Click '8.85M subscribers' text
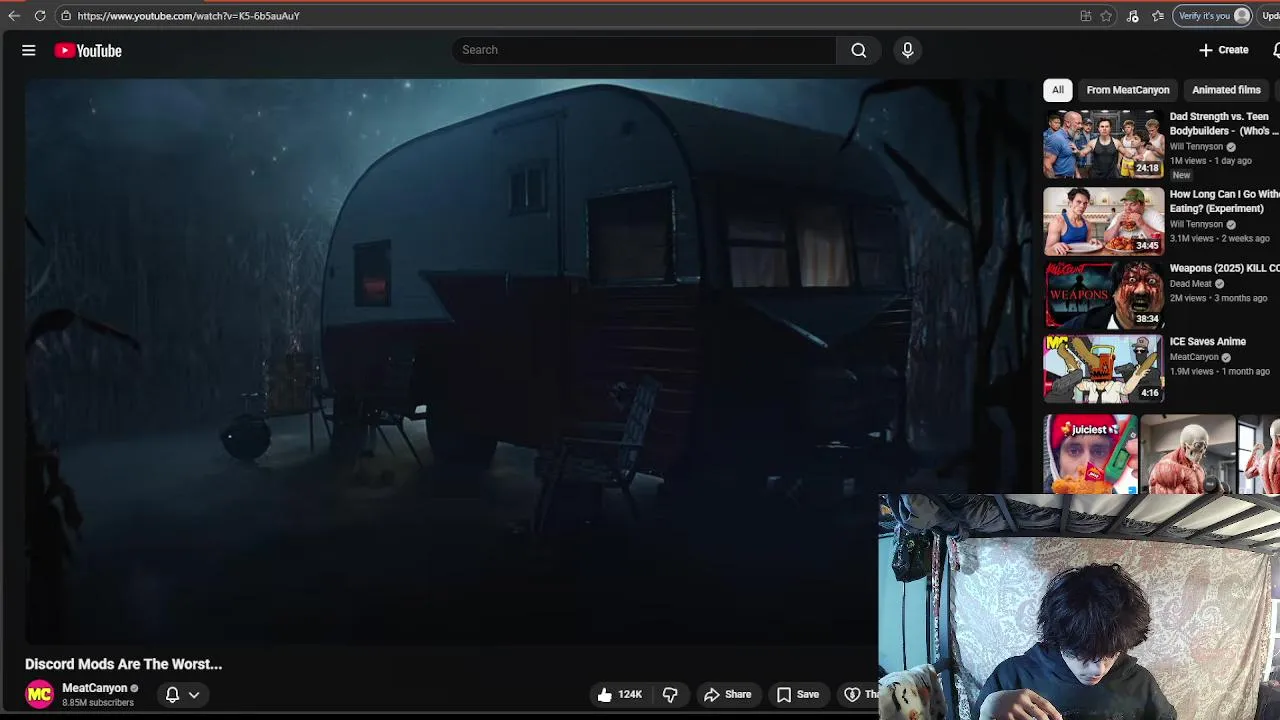The width and height of the screenshot is (1280, 720). click(98, 703)
